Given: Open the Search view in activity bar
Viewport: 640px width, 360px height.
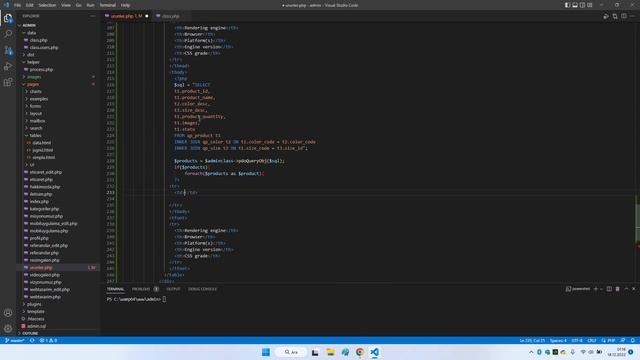Looking at the screenshot, I should pos(8,34).
